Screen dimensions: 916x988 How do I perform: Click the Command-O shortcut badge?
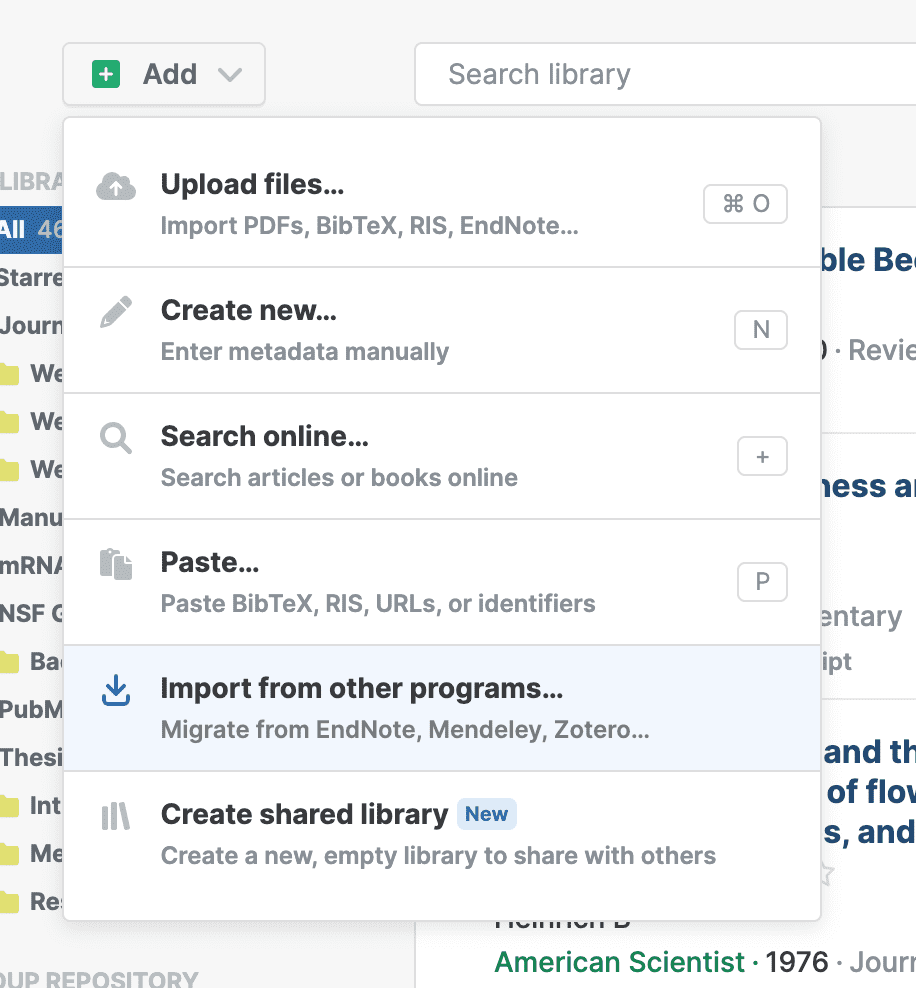coord(745,204)
